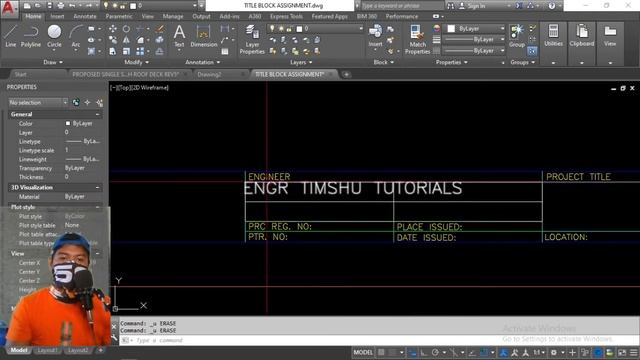
Task: Open the Text annotation tool
Action: pyautogui.click(x=179, y=36)
